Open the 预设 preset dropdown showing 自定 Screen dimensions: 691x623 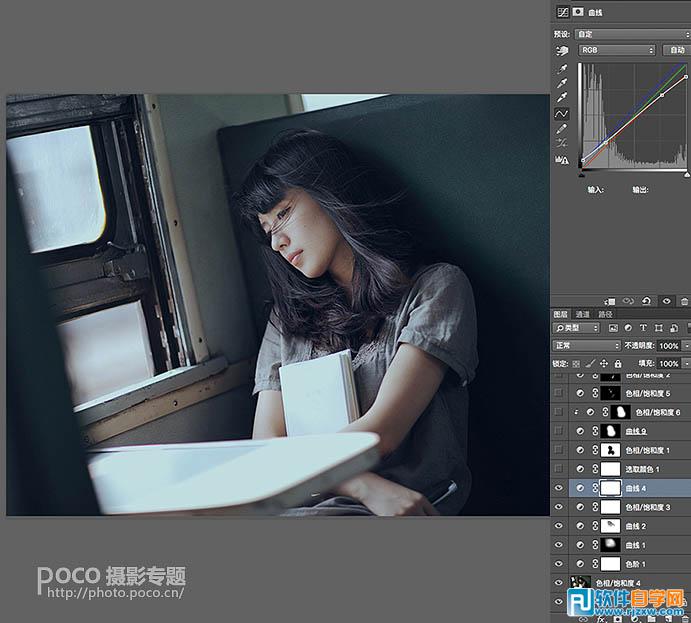click(x=632, y=34)
